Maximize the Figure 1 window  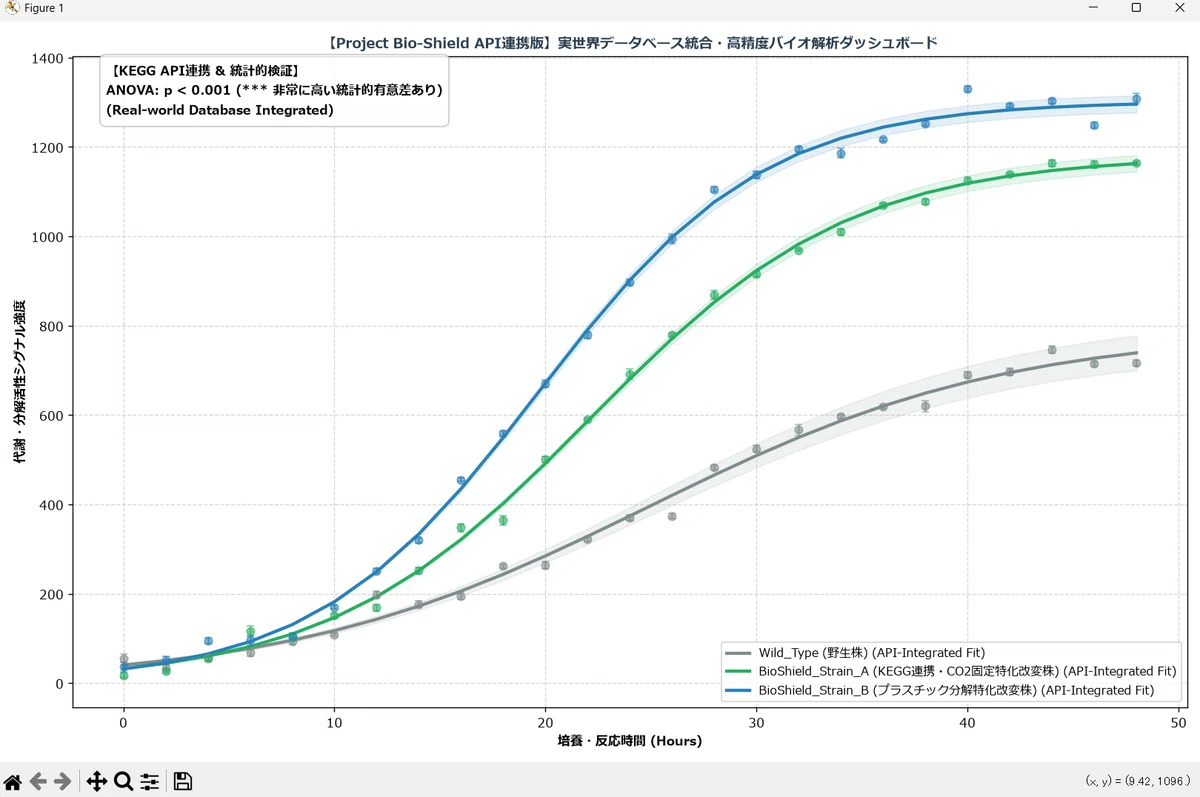pos(1136,8)
